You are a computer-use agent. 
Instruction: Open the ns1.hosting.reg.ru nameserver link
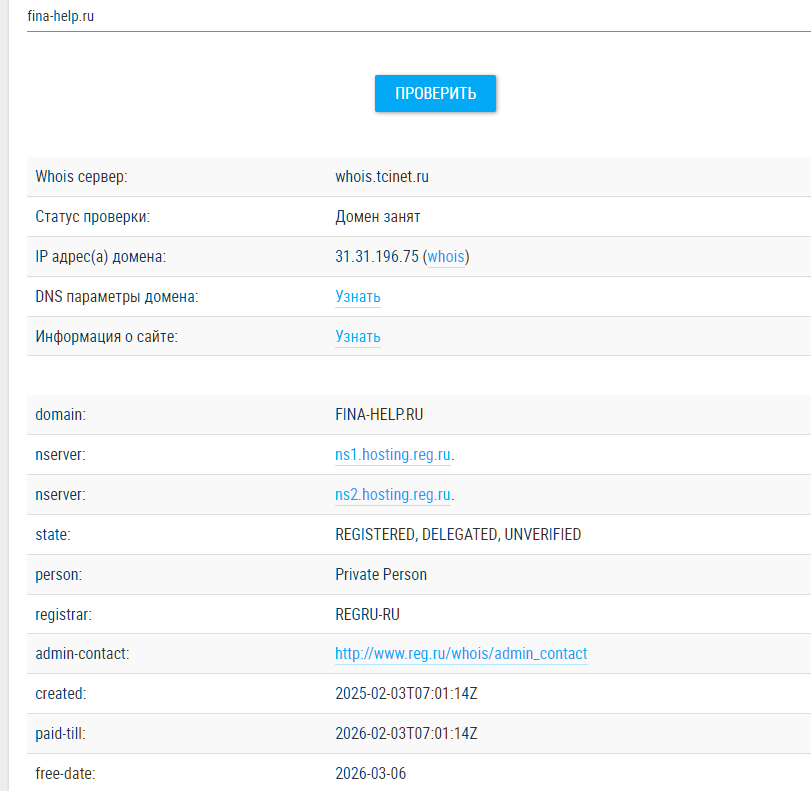click(x=393, y=455)
